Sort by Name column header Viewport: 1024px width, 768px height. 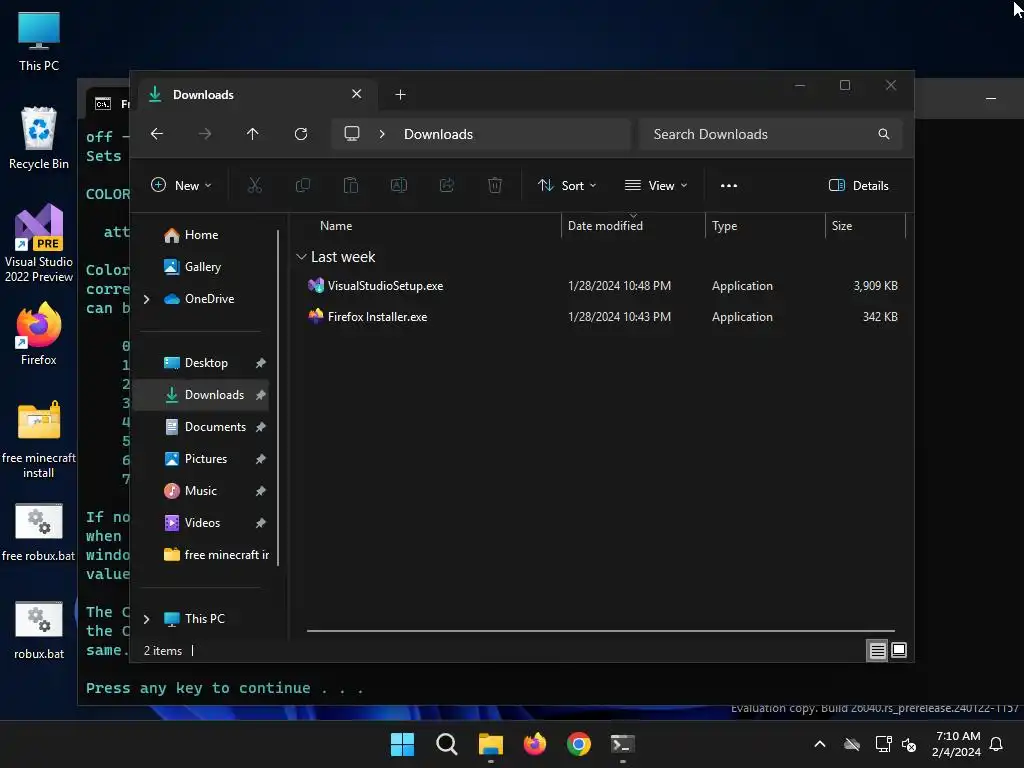point(336,226)
